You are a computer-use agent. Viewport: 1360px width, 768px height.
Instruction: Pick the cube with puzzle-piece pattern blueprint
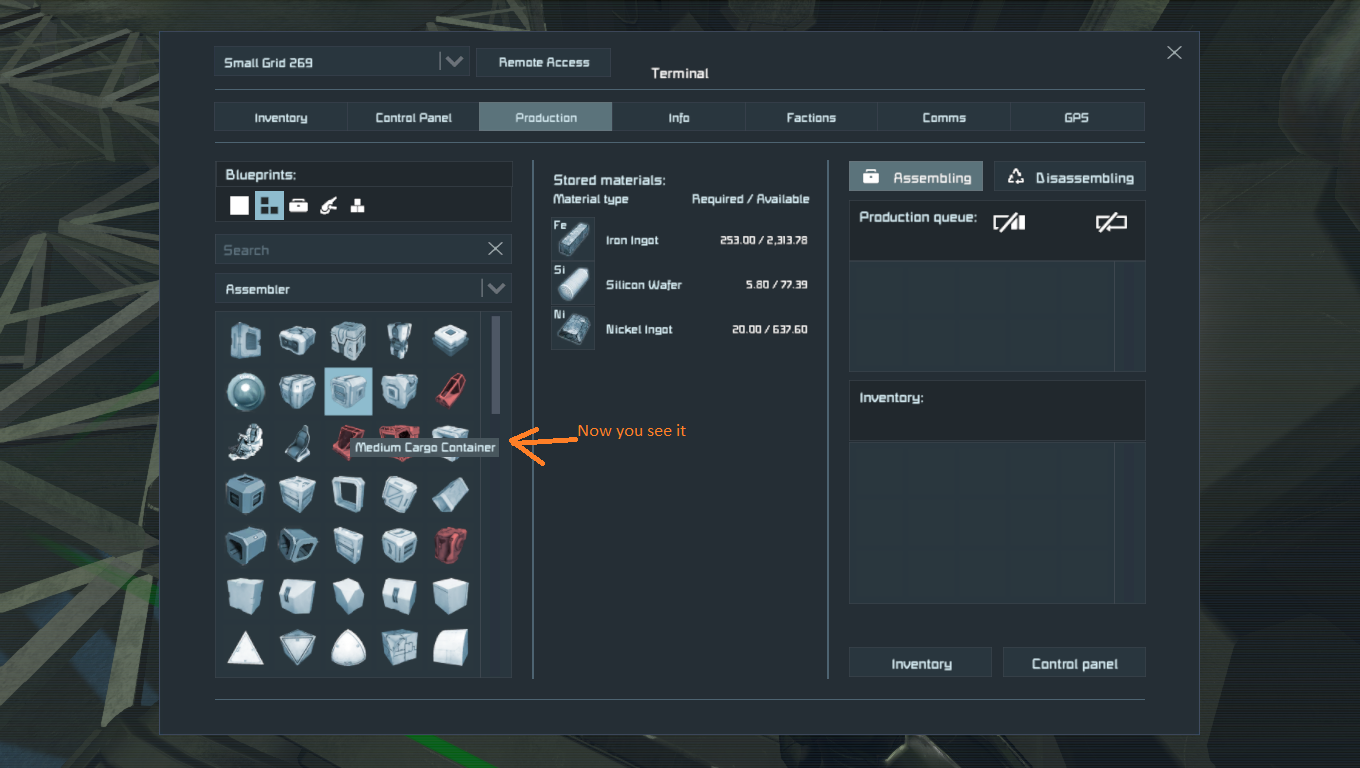(x=399, y=647)
